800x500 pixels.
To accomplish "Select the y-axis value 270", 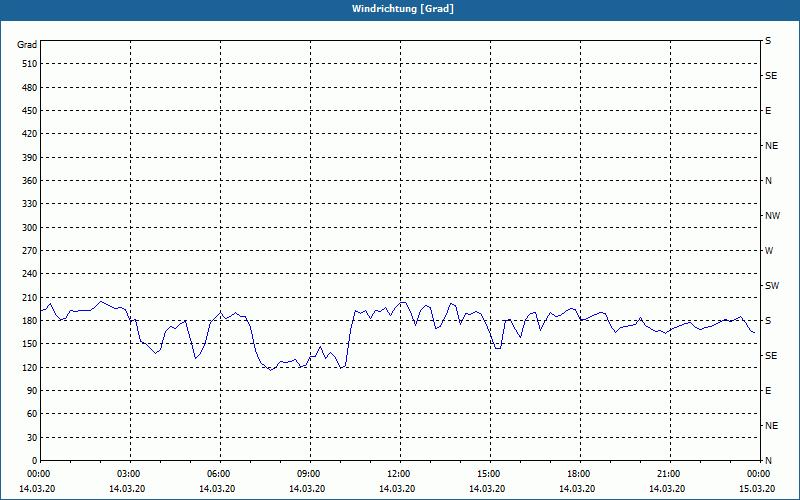I will pos(30,251).
